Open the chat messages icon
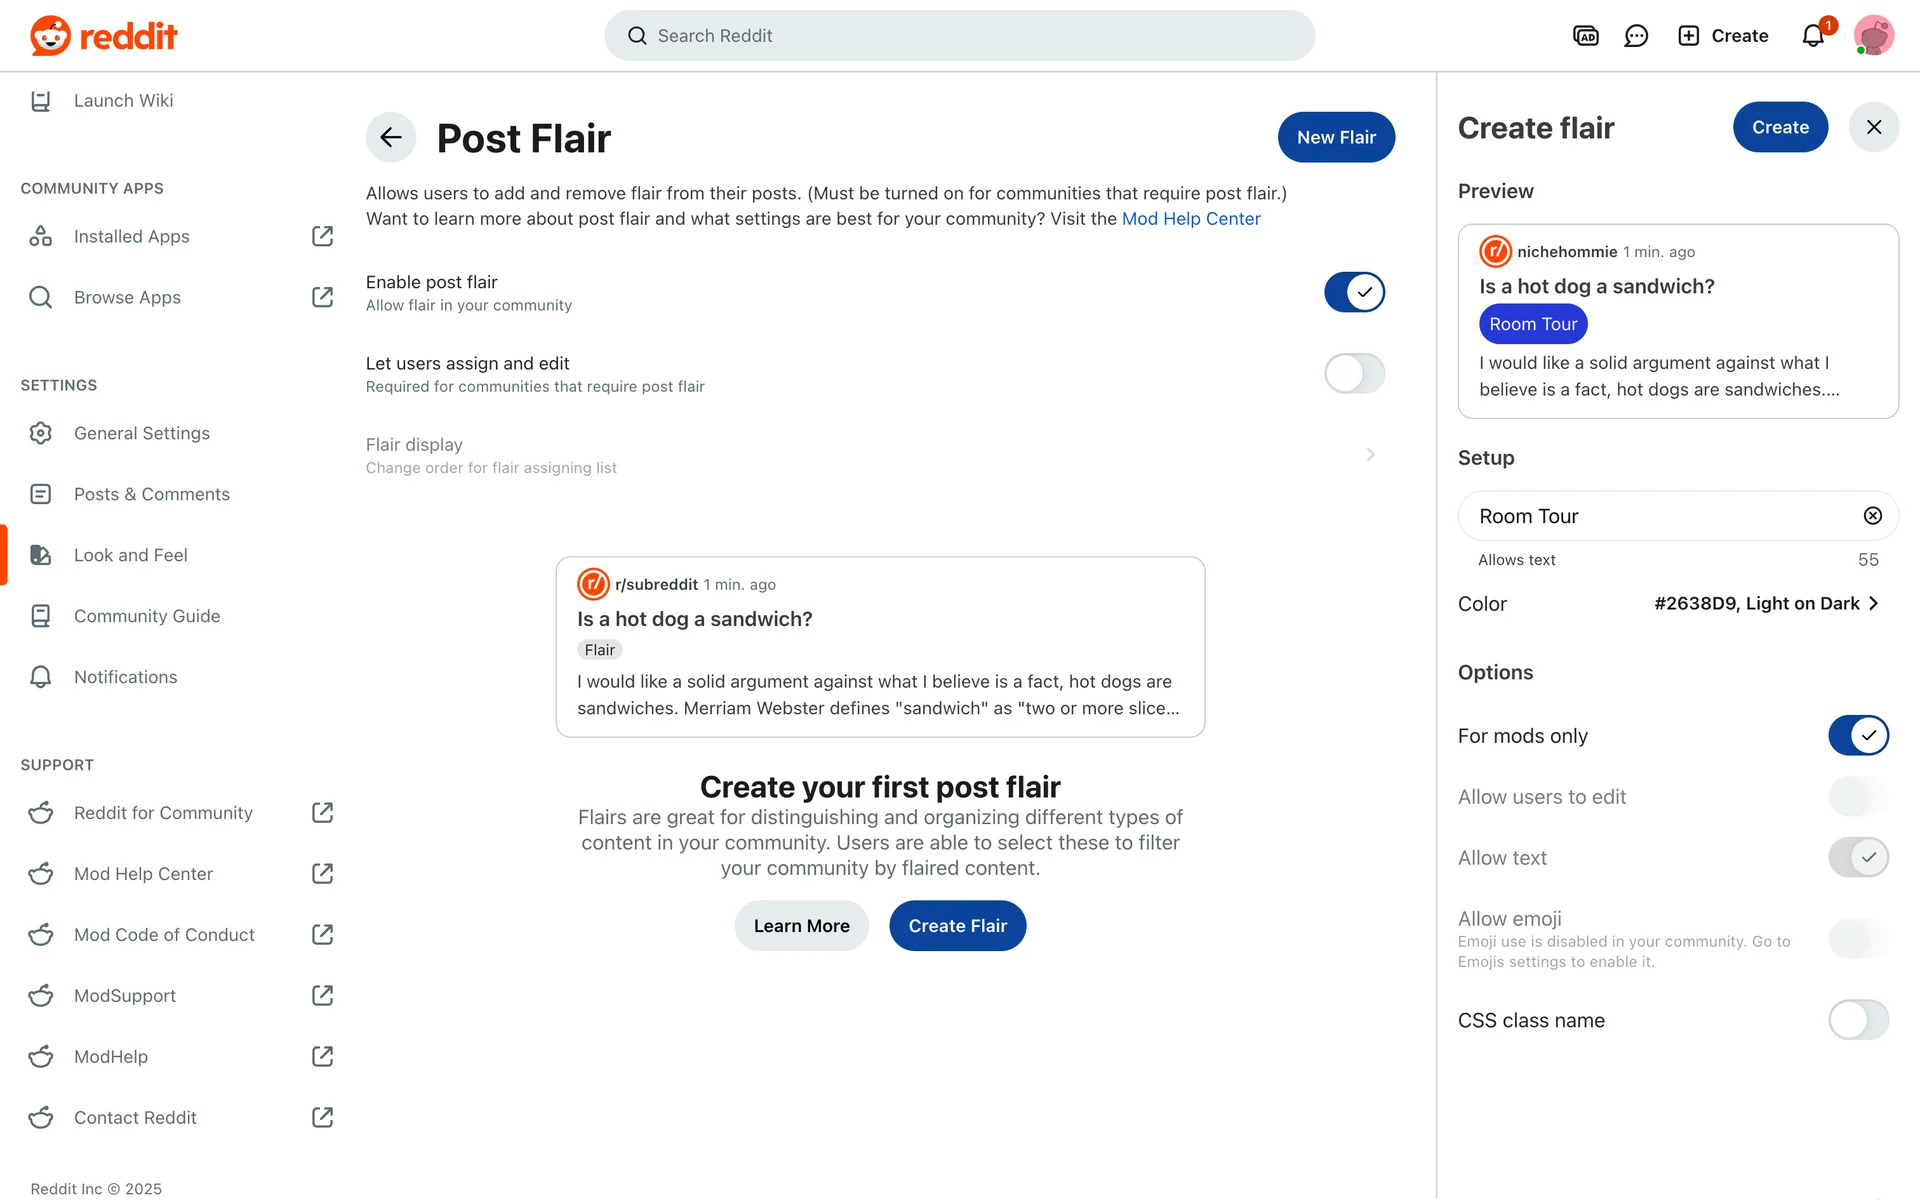This screenshot has width=1920, height=1200. tap(1636, 36)
